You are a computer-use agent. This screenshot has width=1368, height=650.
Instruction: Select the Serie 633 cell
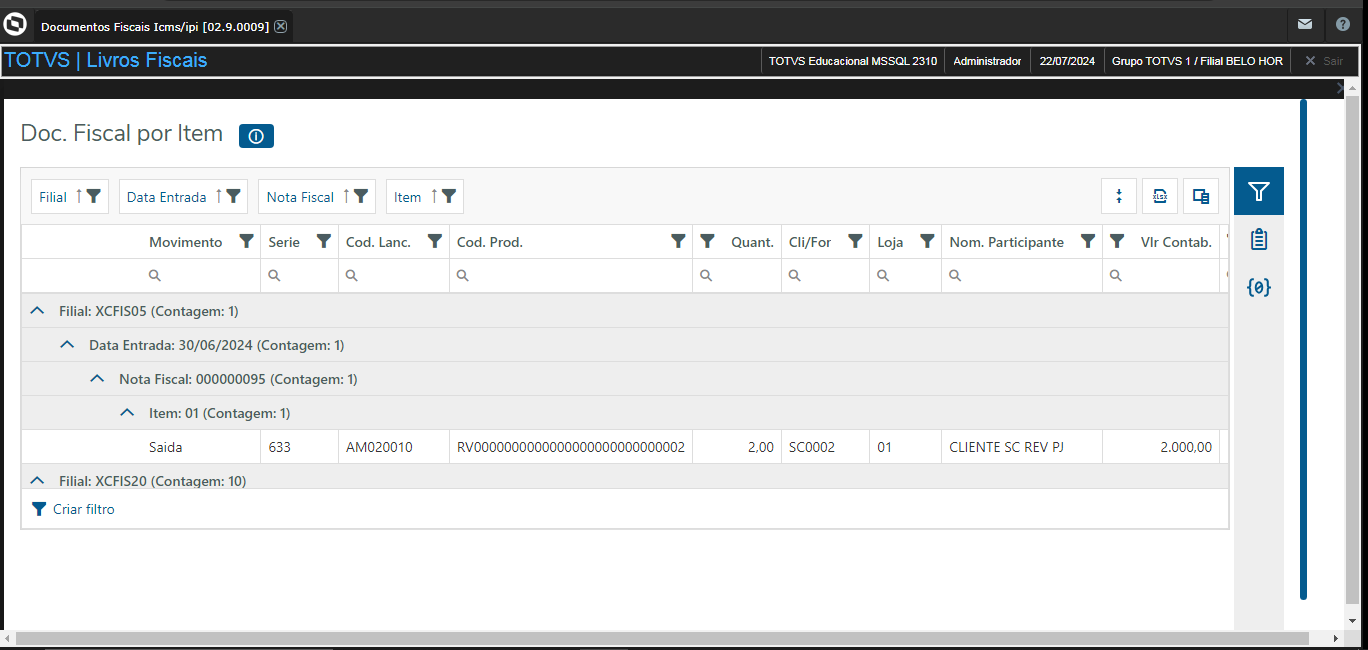[x=300, y=447]
